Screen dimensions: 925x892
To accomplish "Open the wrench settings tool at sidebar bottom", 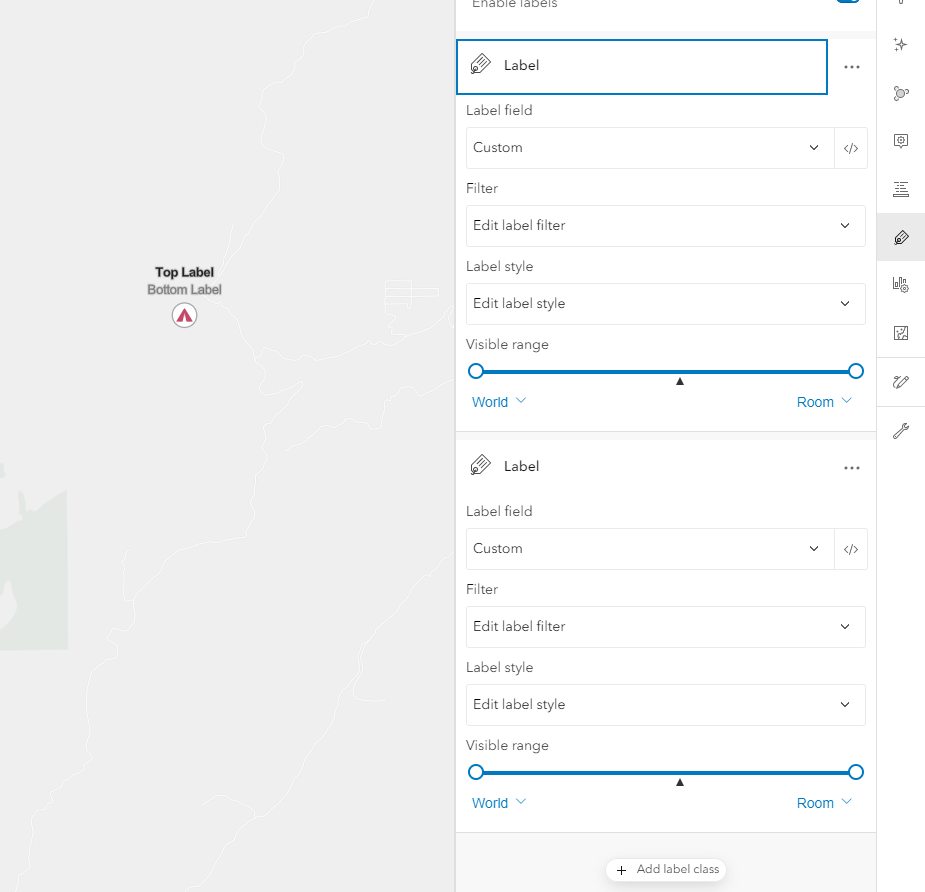I will [x=900, y=430].
